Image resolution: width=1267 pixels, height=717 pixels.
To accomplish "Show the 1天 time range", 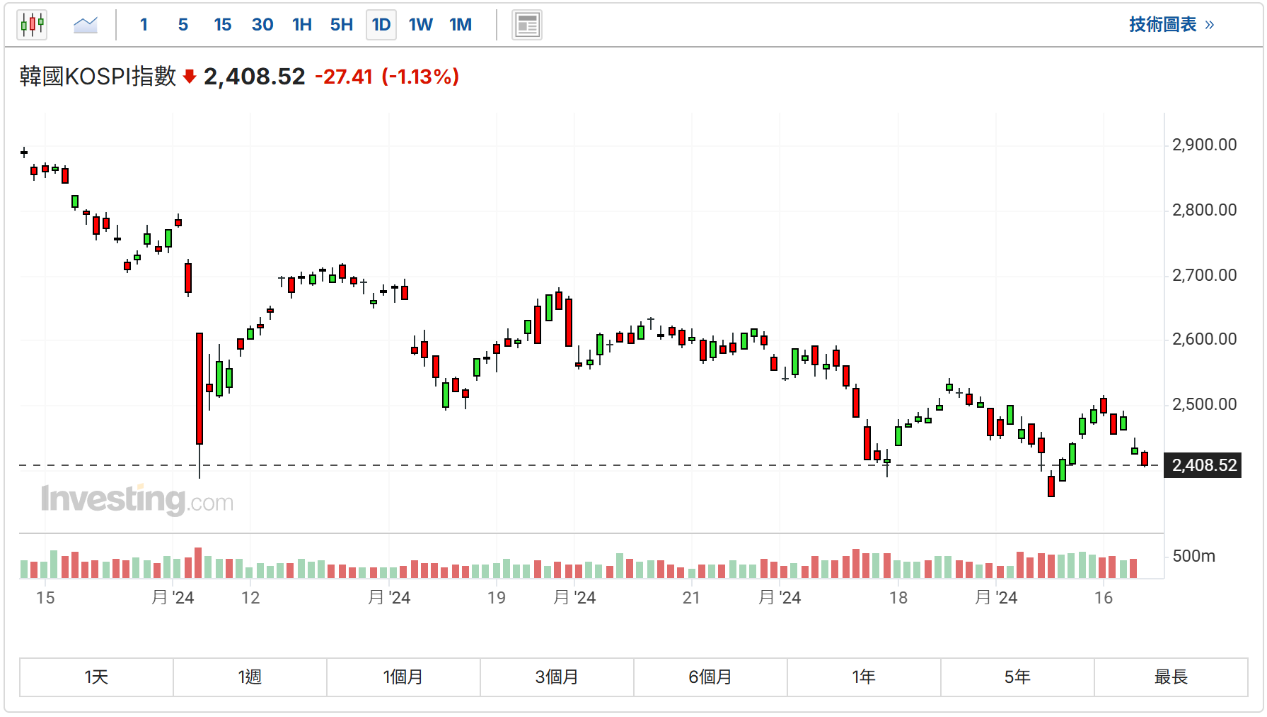I will click(x=96, y=677).
